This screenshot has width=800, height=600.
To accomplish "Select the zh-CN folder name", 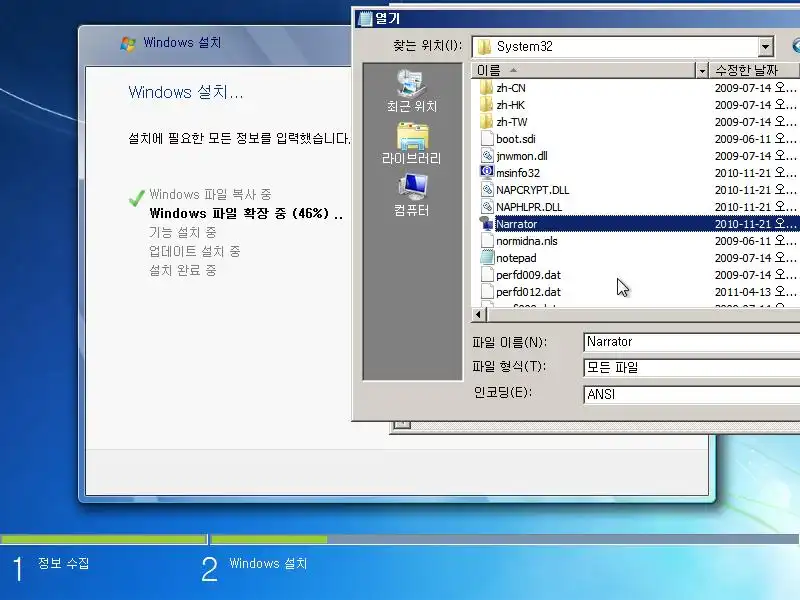I will pyautogui.click(x=511, y=88).
